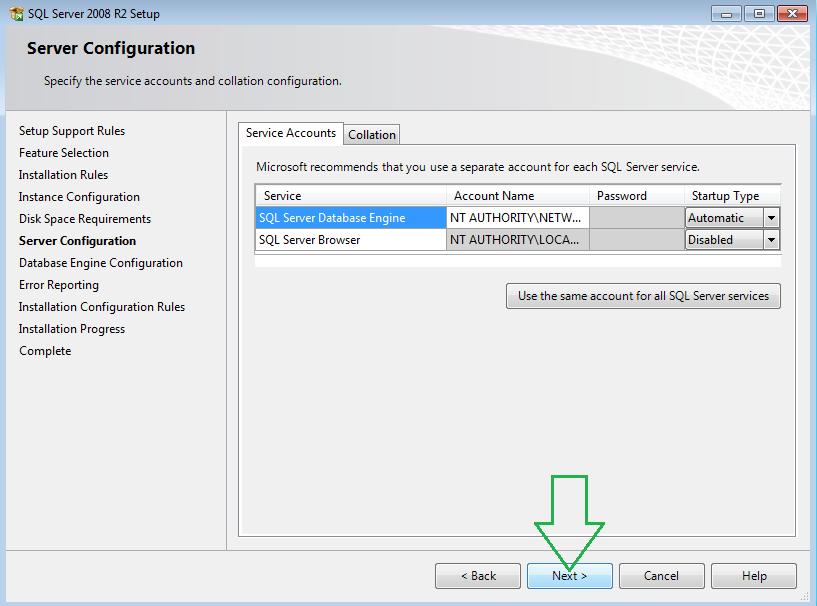This screenshot has width=817, height=606.
Task: Click Setup Support Rules step
Action: click(x=72, y=131)
